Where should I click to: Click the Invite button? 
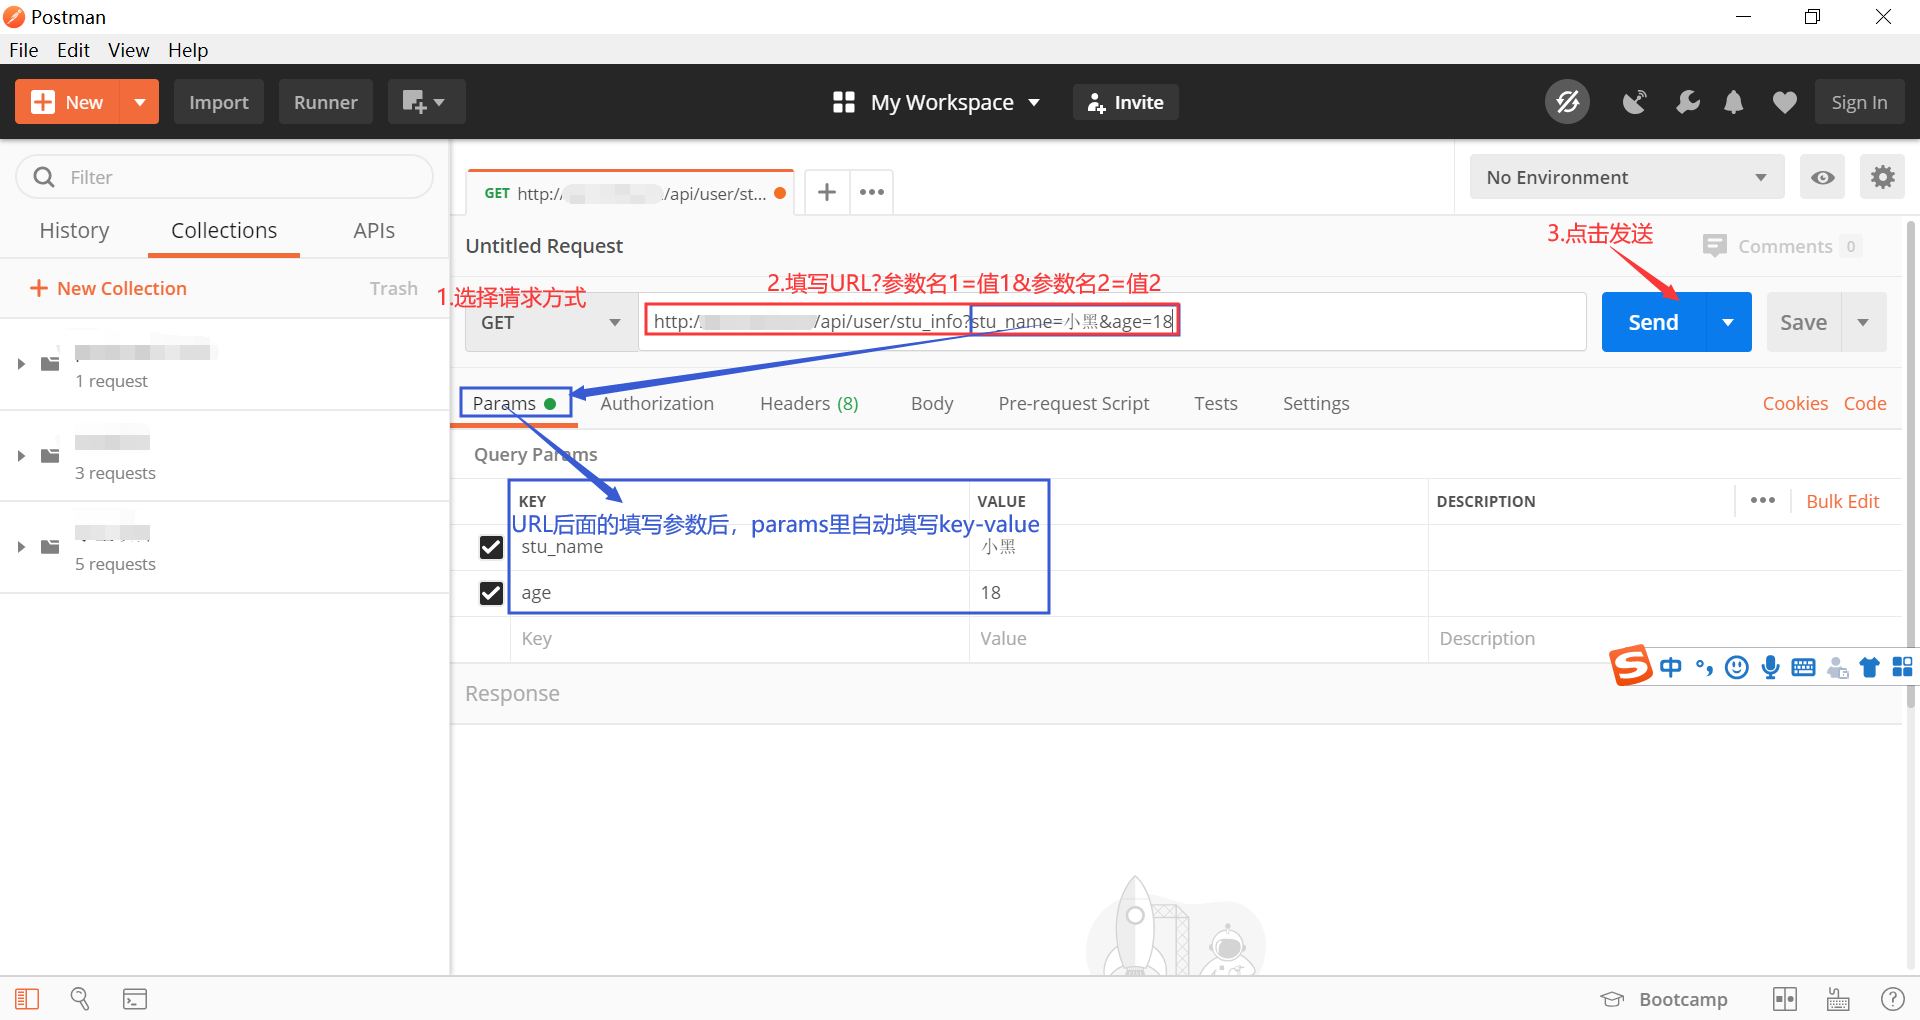point(1126,102)
